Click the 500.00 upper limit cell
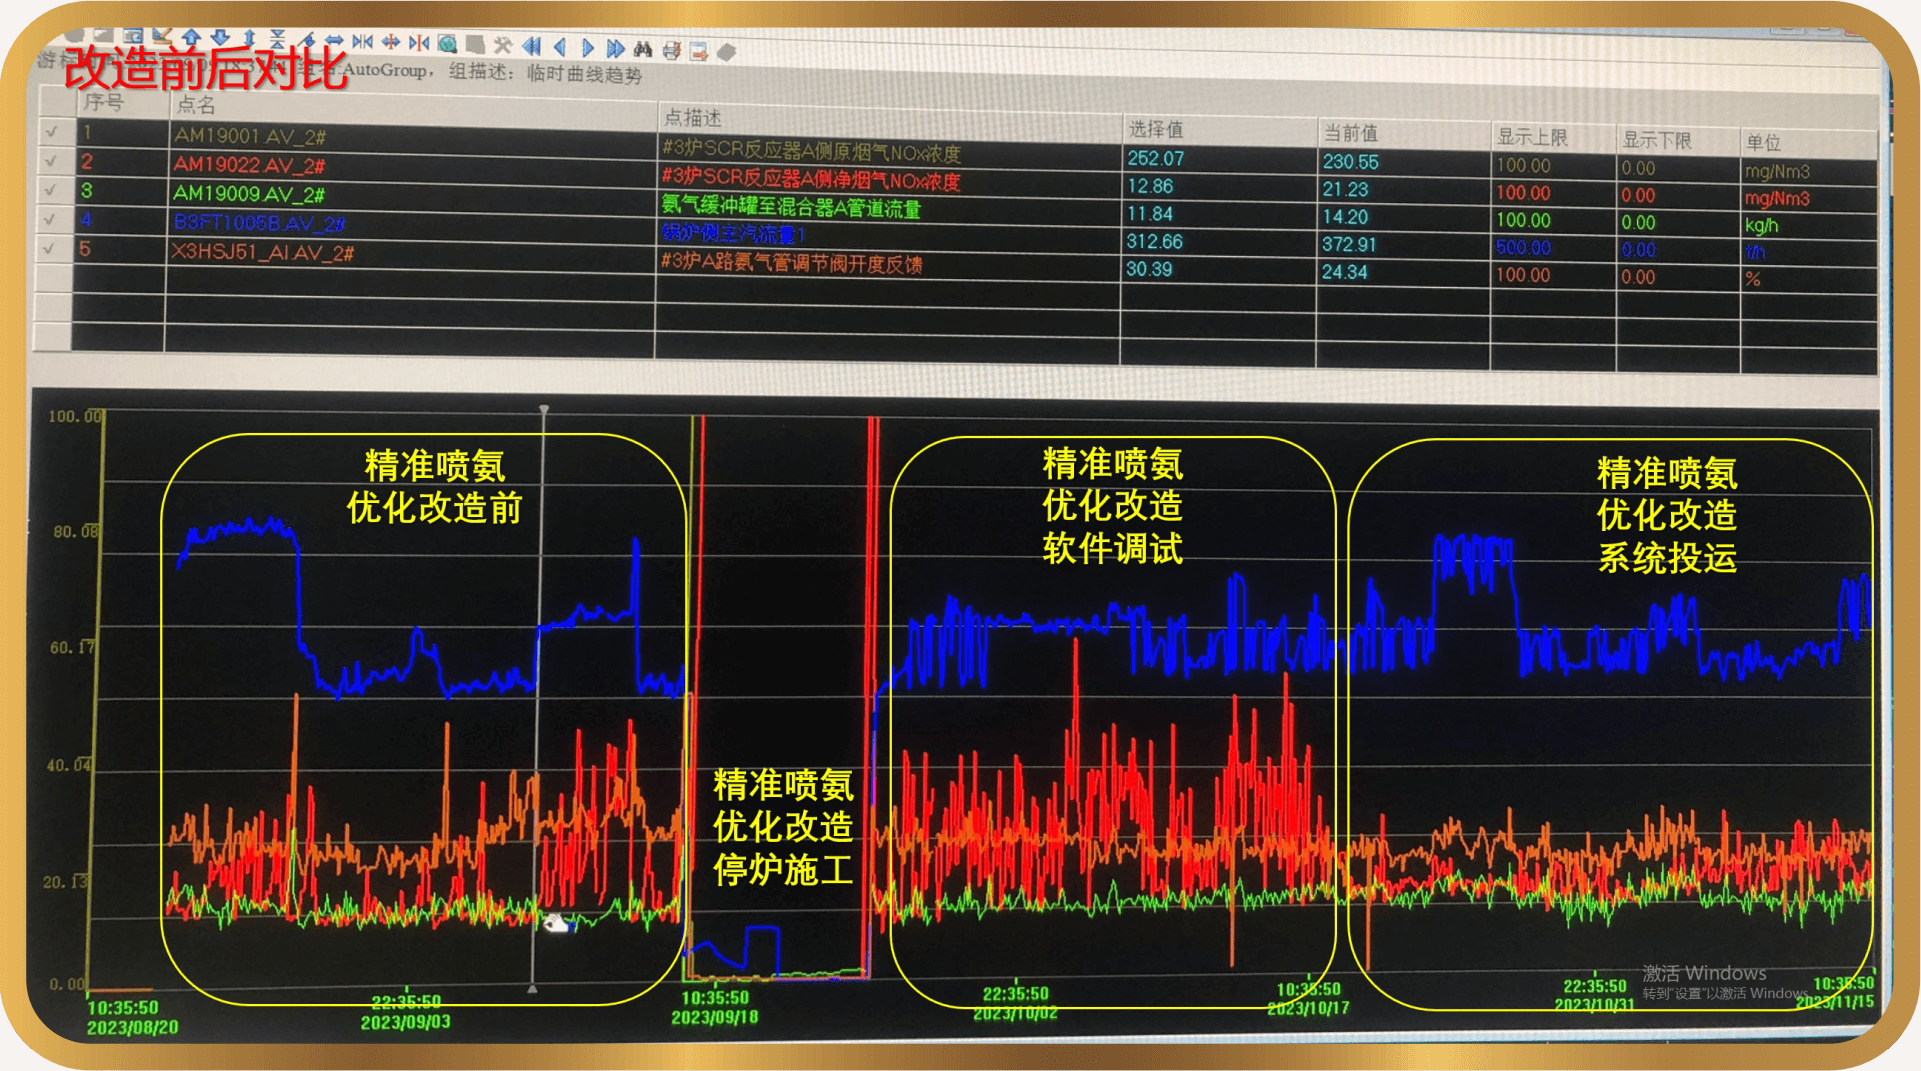 pyautogui.click(x=1523, y=247)
